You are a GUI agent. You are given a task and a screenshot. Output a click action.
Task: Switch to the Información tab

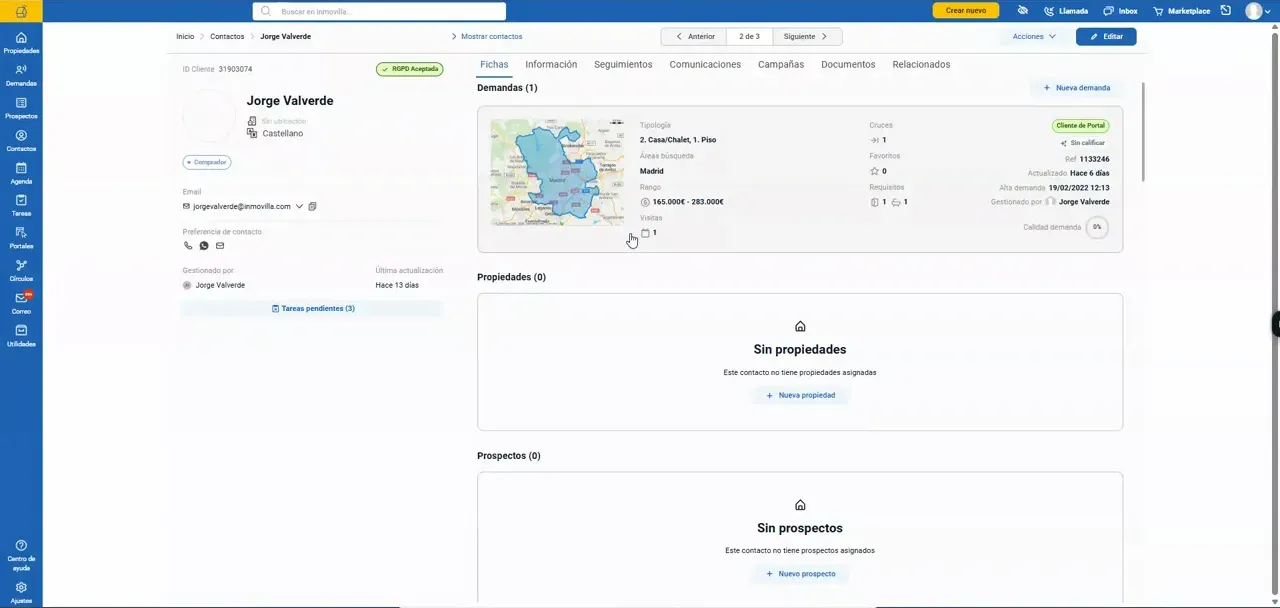click(x=551, y=65)
